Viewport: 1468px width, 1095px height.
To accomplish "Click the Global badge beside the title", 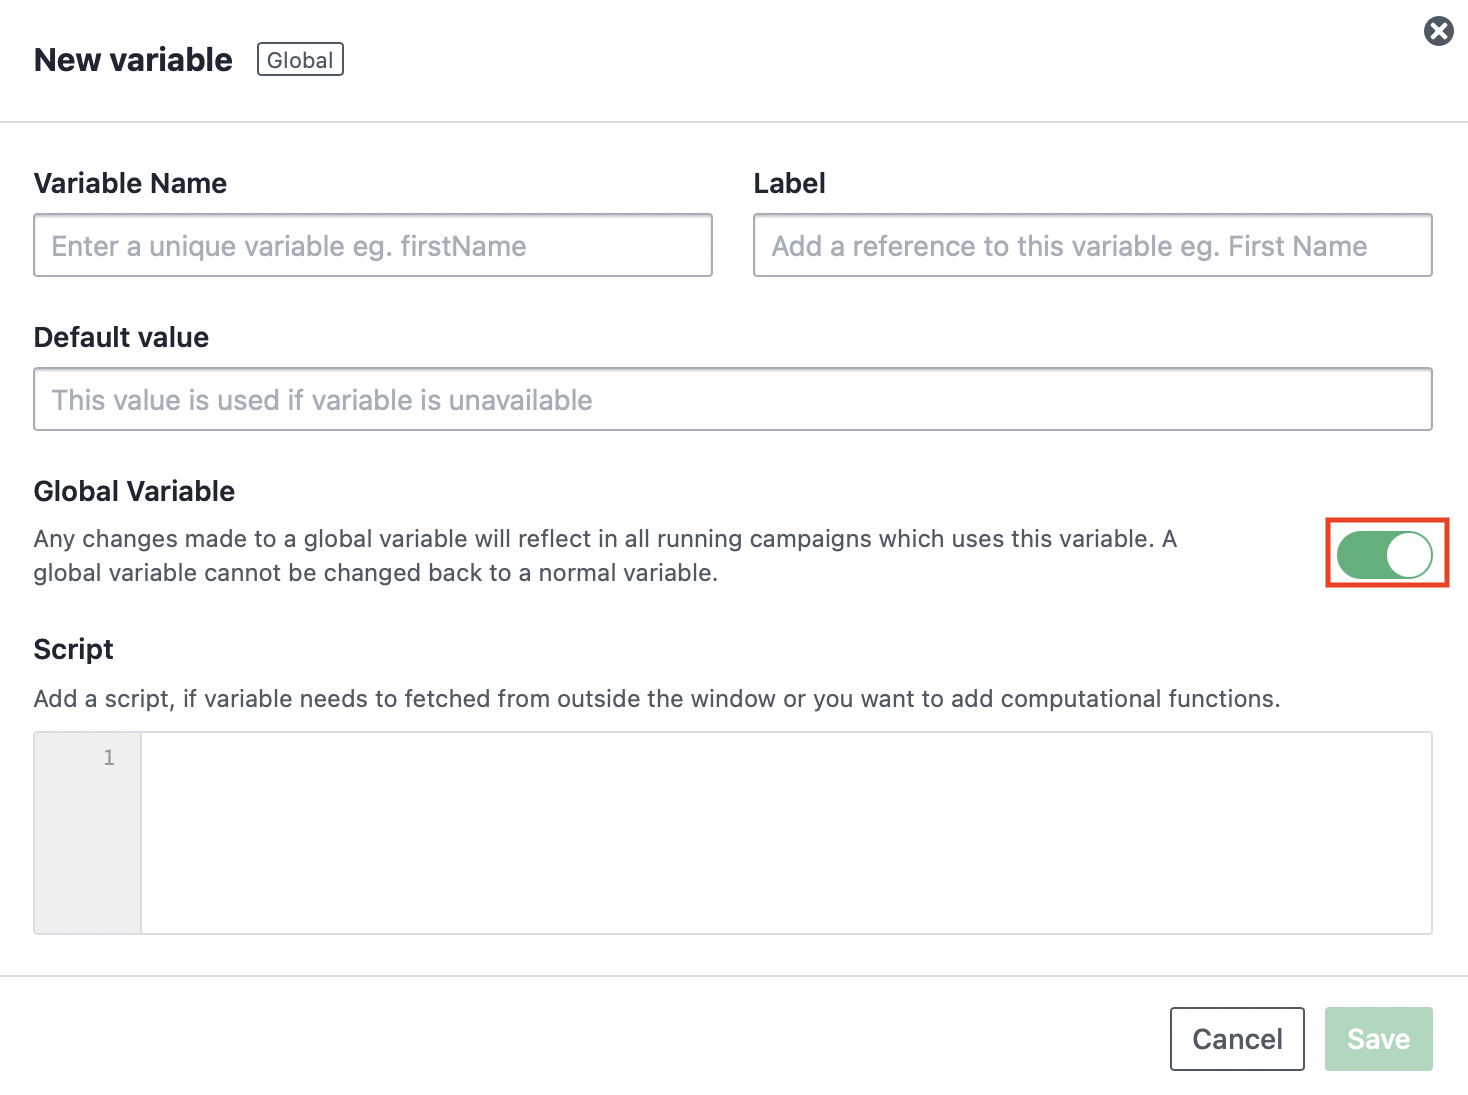I will coord(300,60).
